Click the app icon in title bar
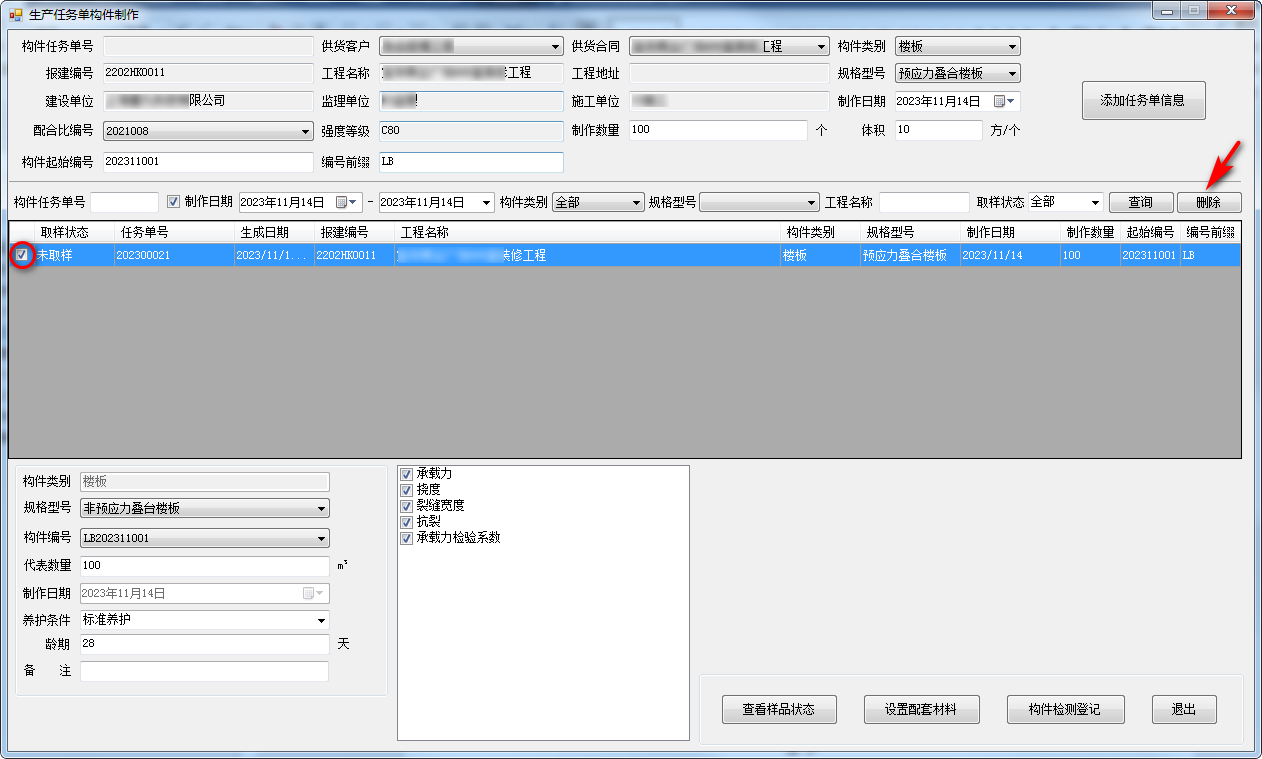This screenshot has height=759, width=1262. [16, 15]
